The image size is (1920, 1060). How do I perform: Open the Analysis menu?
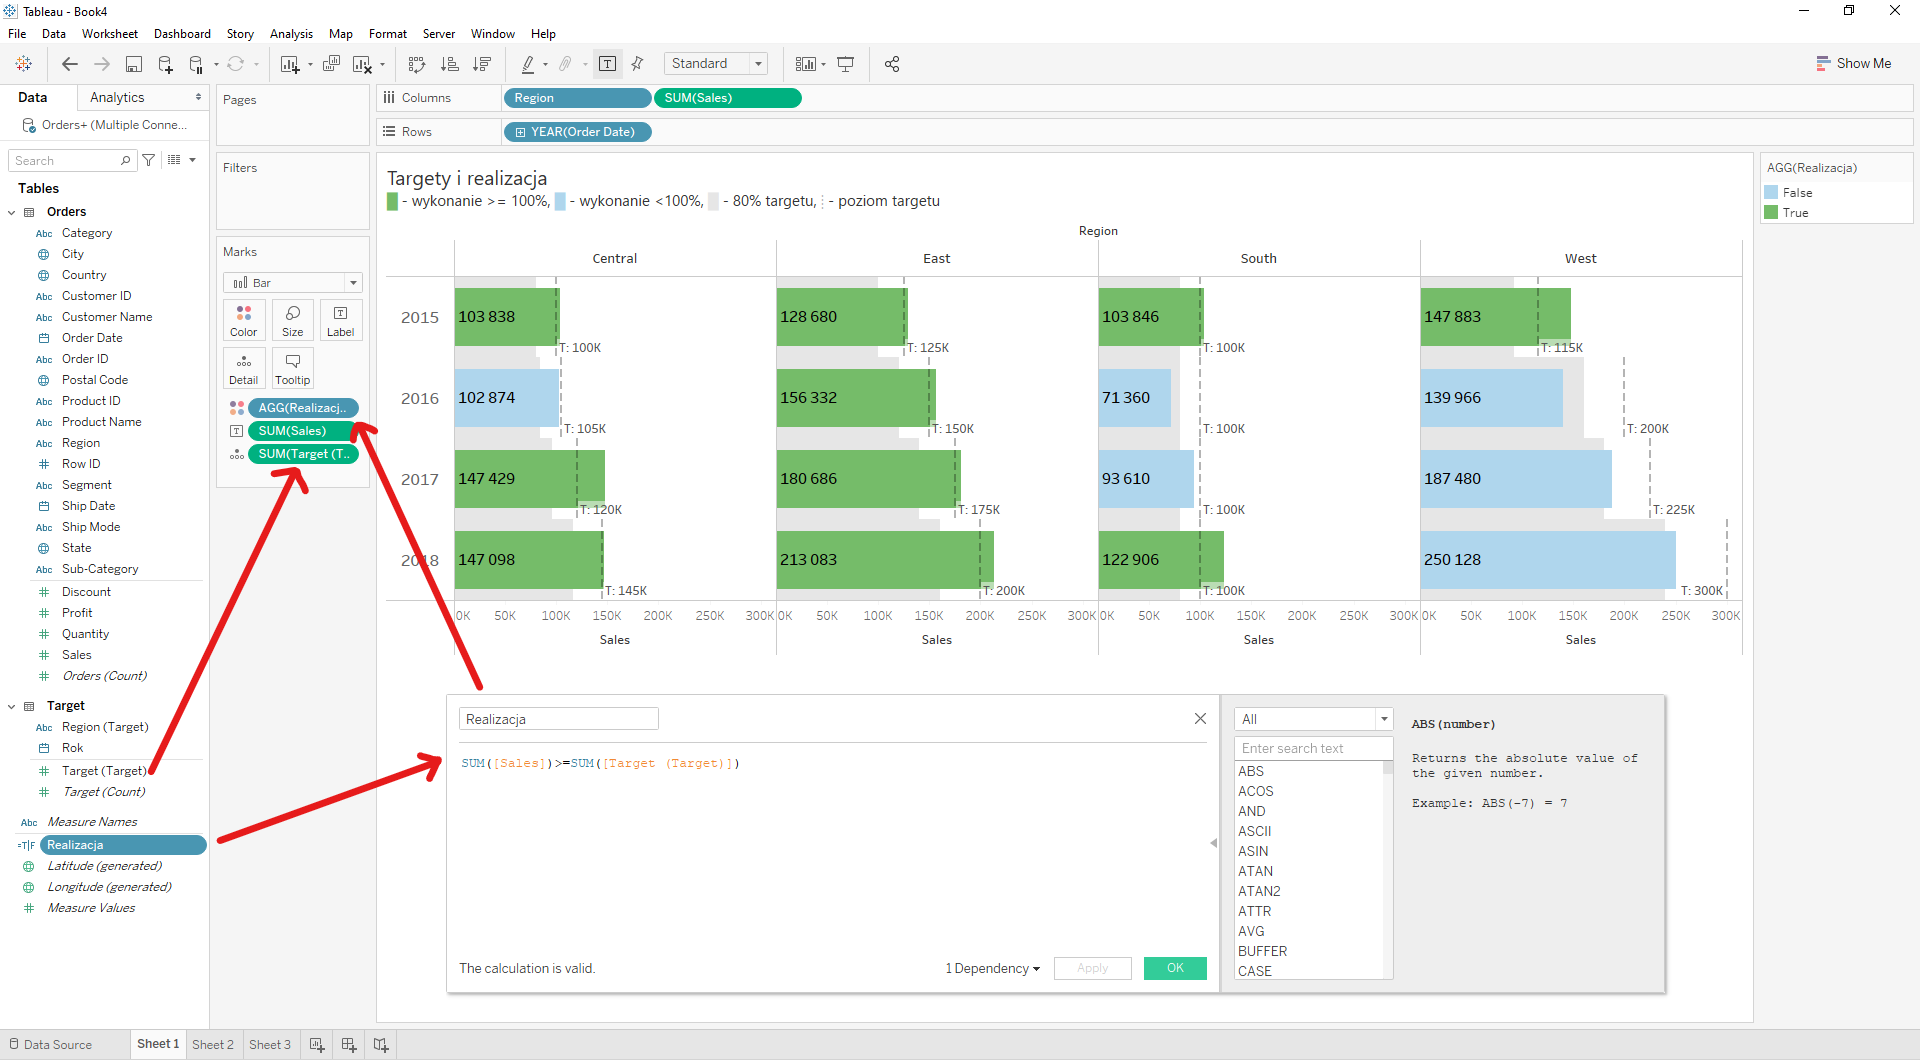(291, 34)
